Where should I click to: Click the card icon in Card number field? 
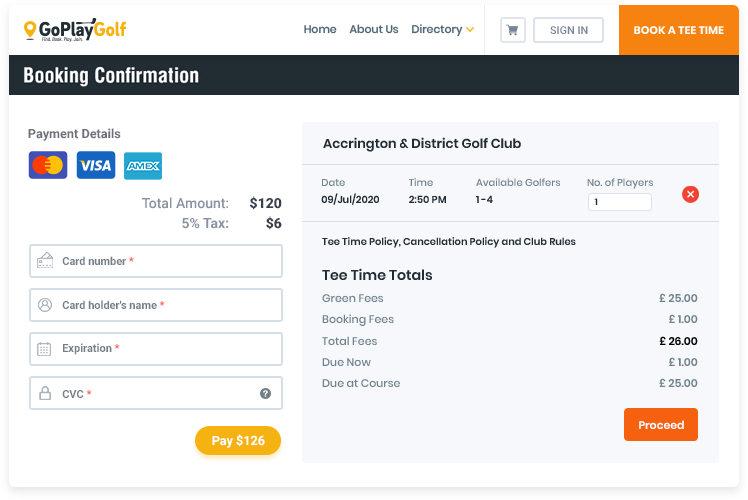(45, 260)
